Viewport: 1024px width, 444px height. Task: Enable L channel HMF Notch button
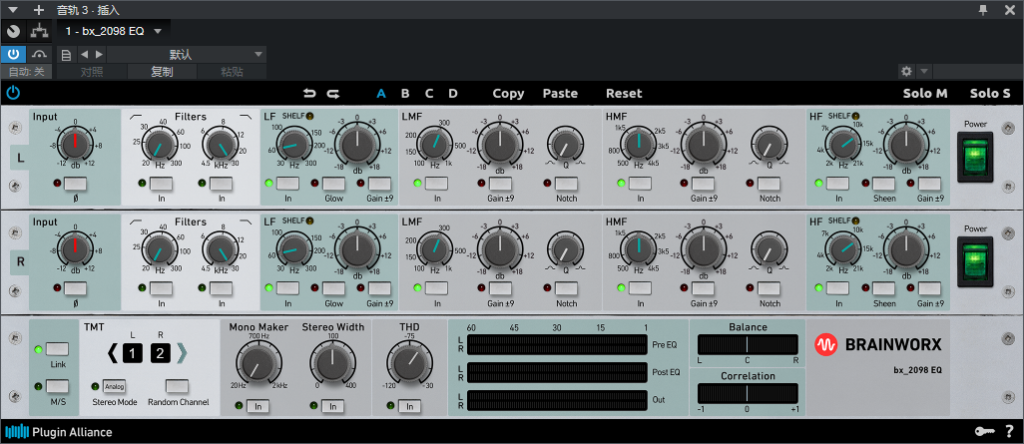tap(769, 183)
